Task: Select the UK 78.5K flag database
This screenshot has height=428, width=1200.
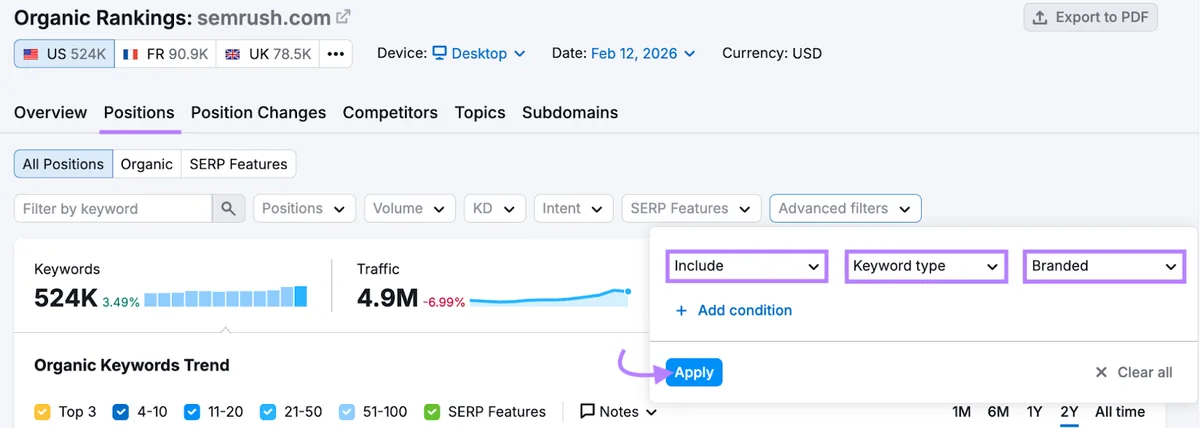Action: [268, 54]
